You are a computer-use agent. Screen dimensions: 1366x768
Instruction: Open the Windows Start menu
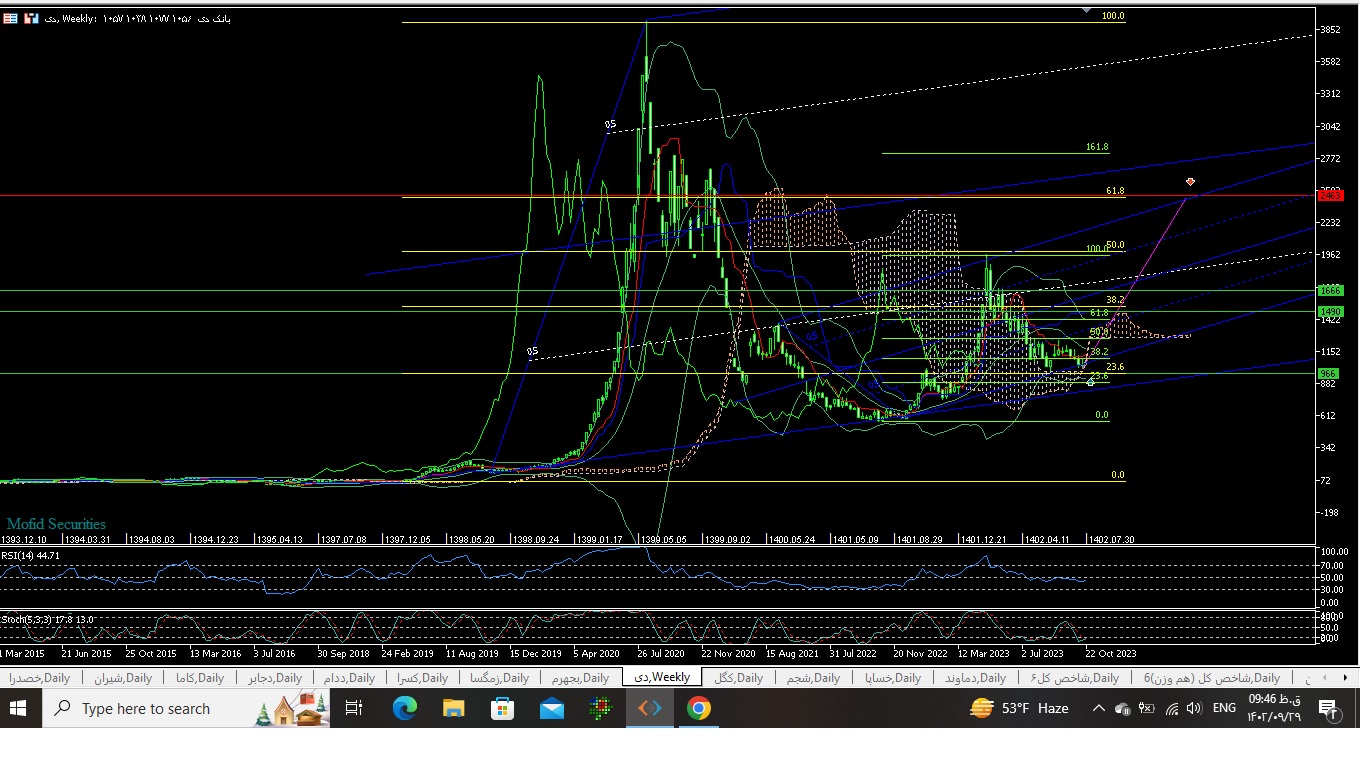18,708
